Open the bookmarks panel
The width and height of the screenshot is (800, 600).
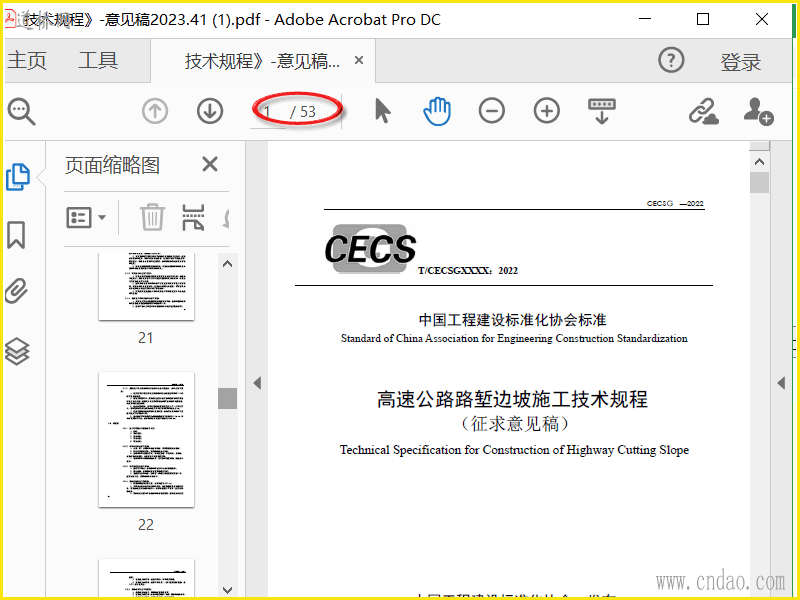[16, 235]
